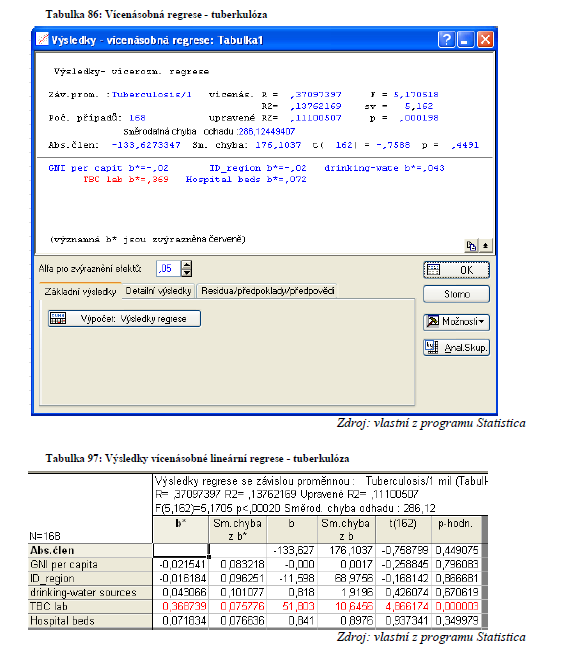The image size is (565, 658).
Task: Click the multiple R value ,37097397
Action: click(x=316, y=94)
